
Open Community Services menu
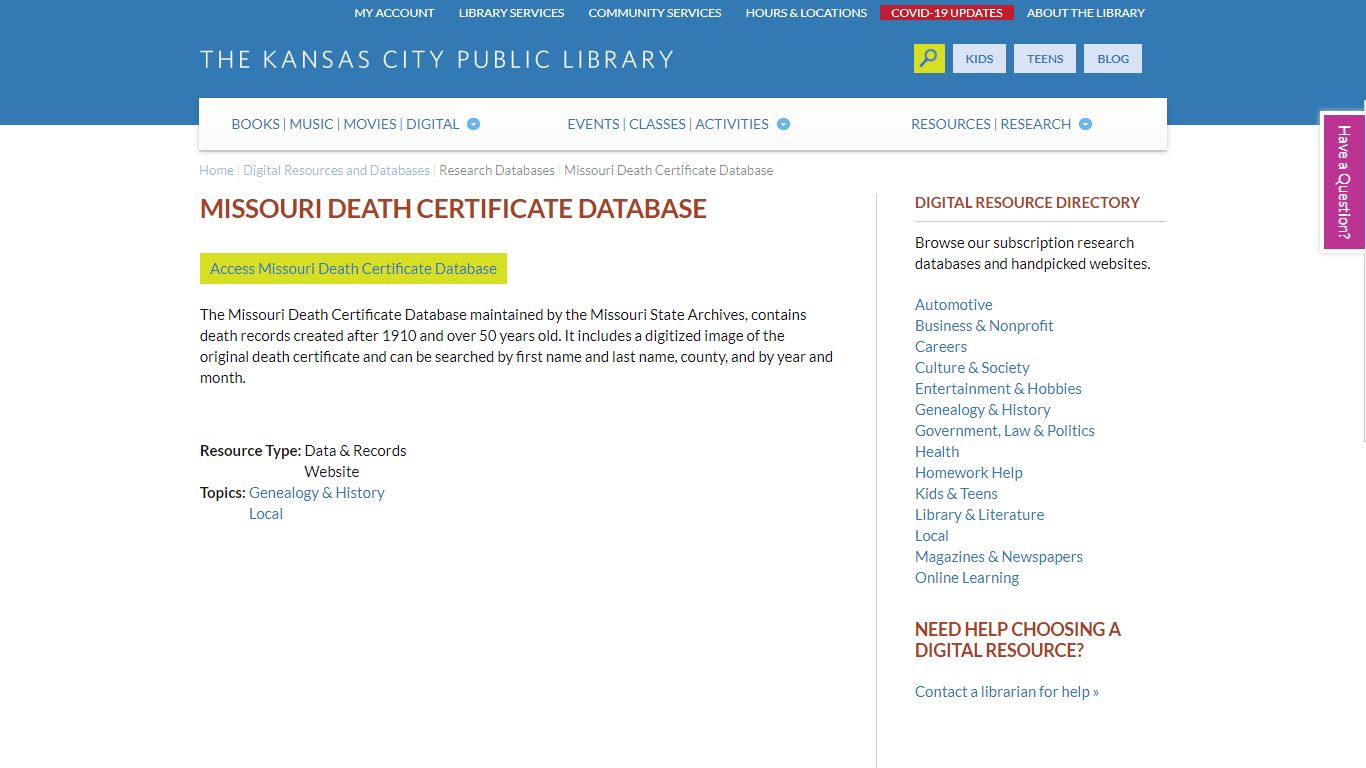click(x=655, y=13)
